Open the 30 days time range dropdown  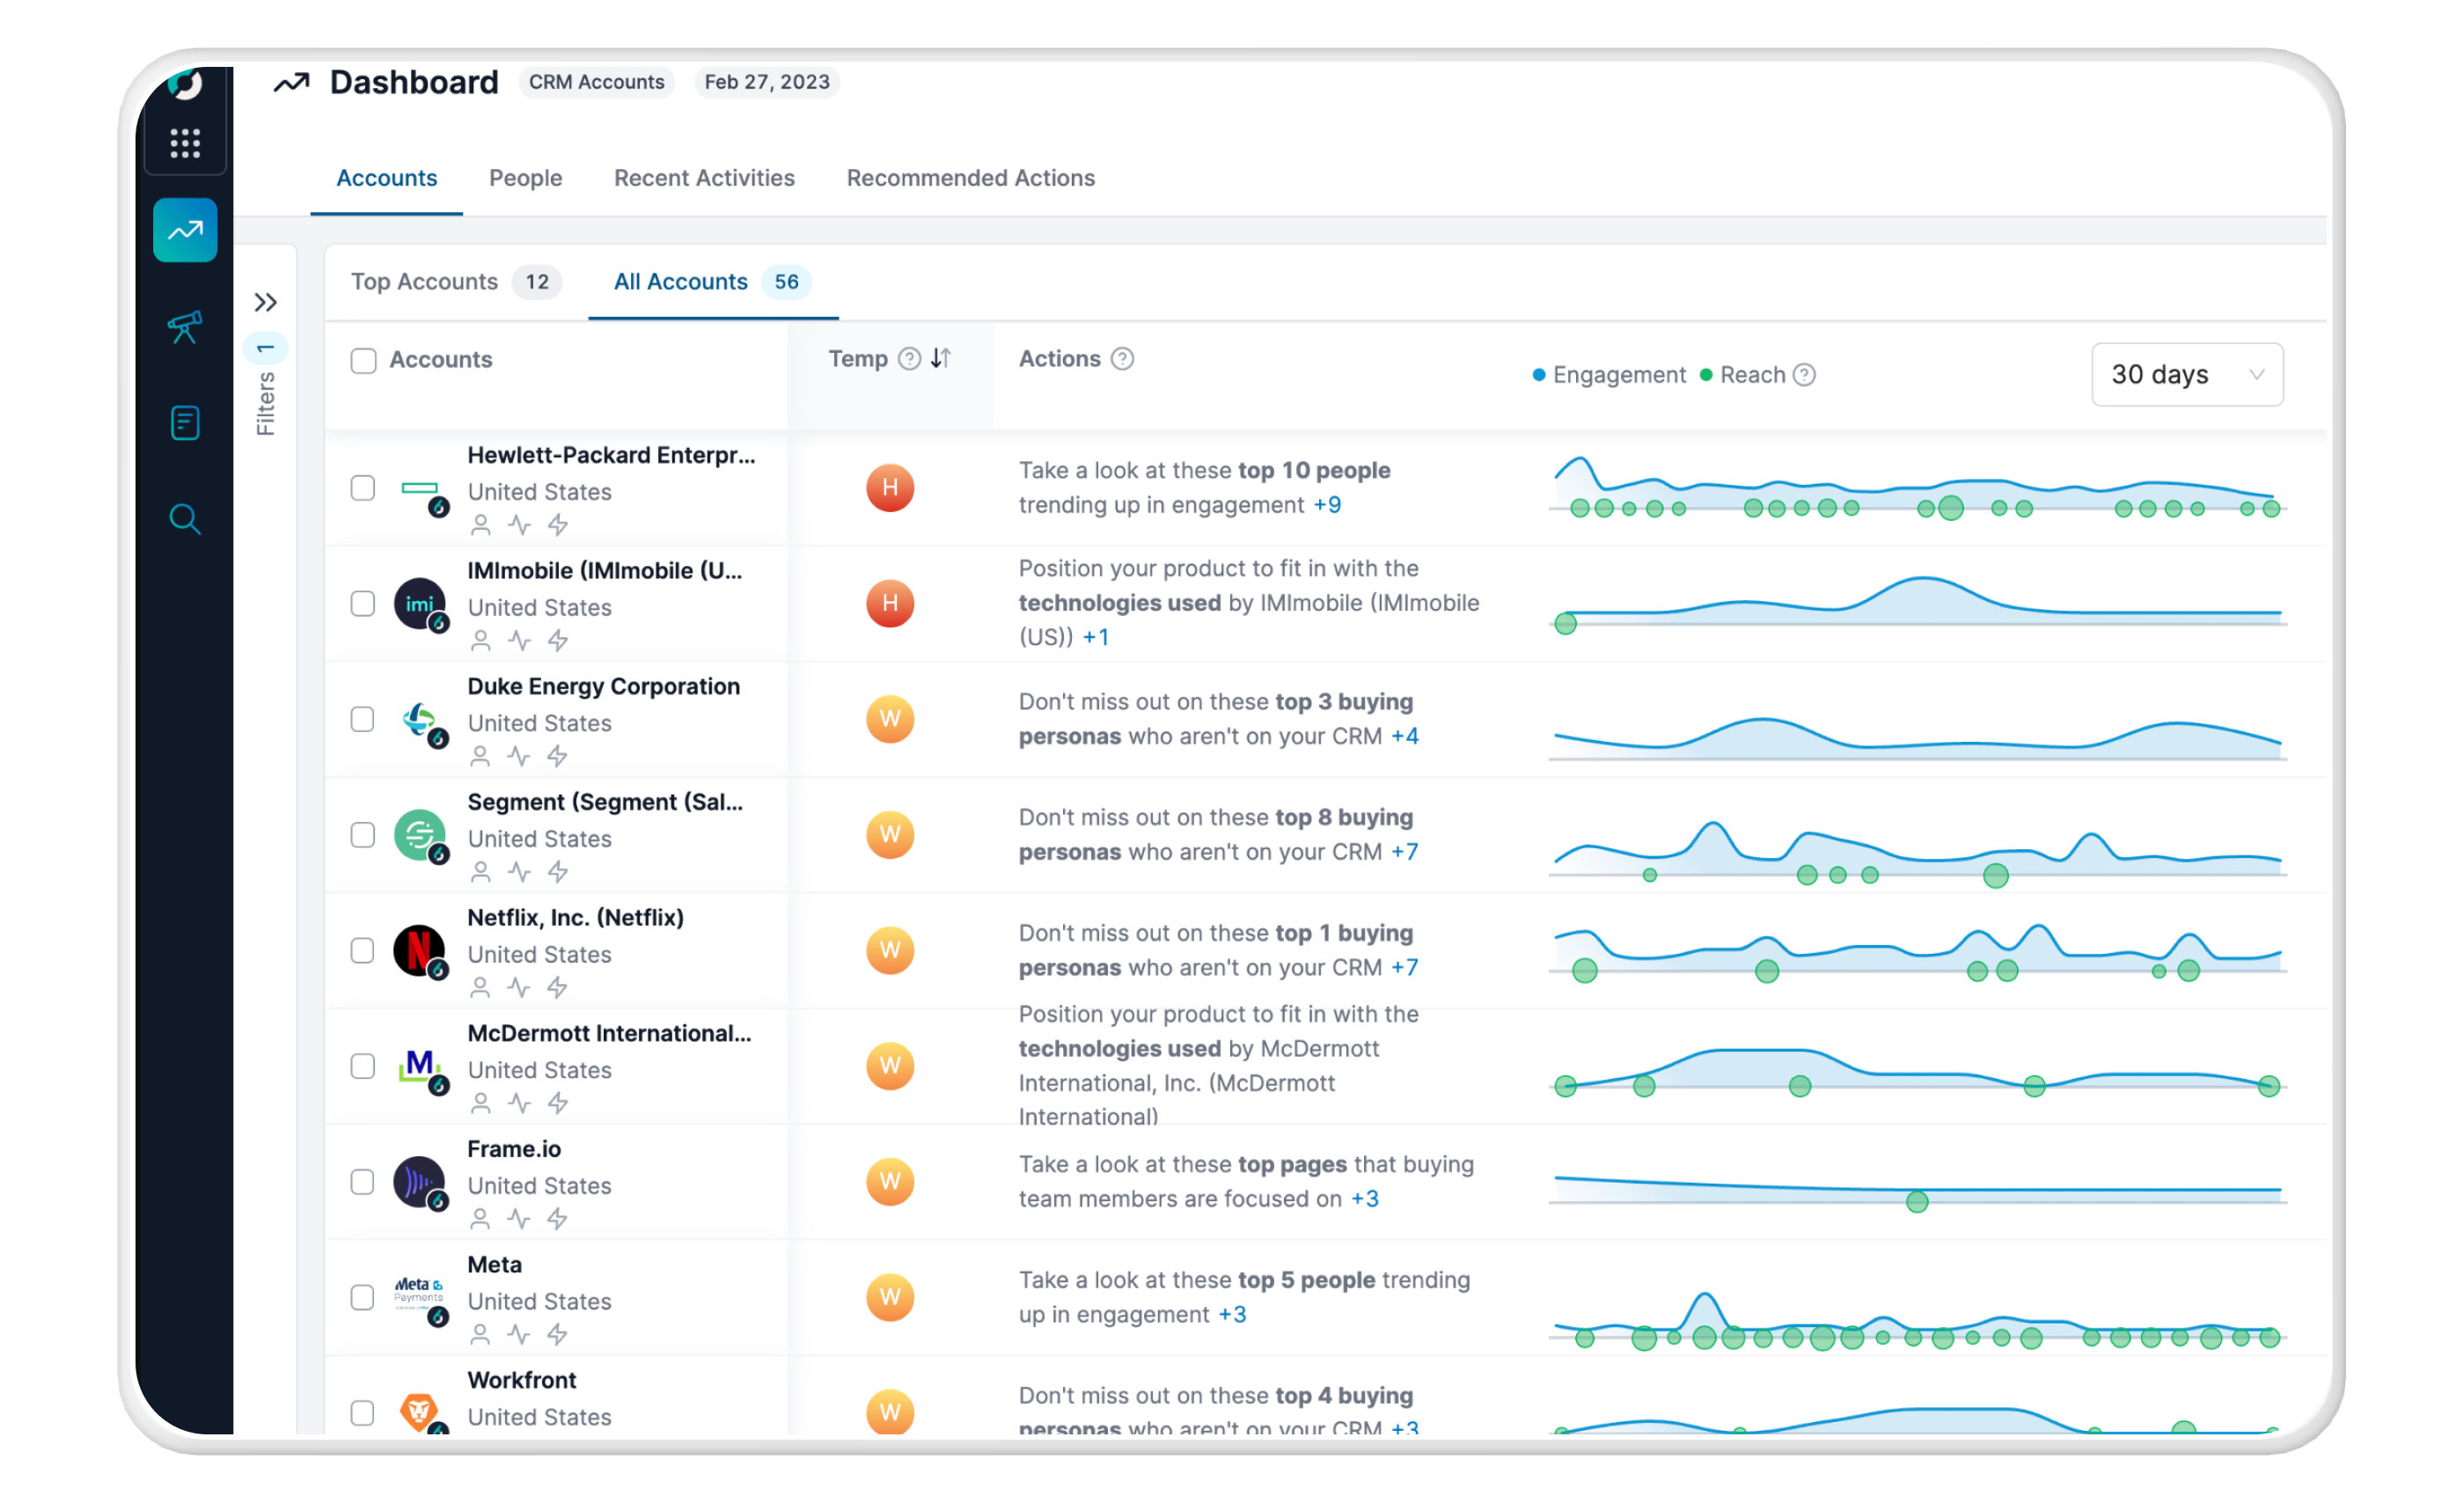[x=2187, y=375]
